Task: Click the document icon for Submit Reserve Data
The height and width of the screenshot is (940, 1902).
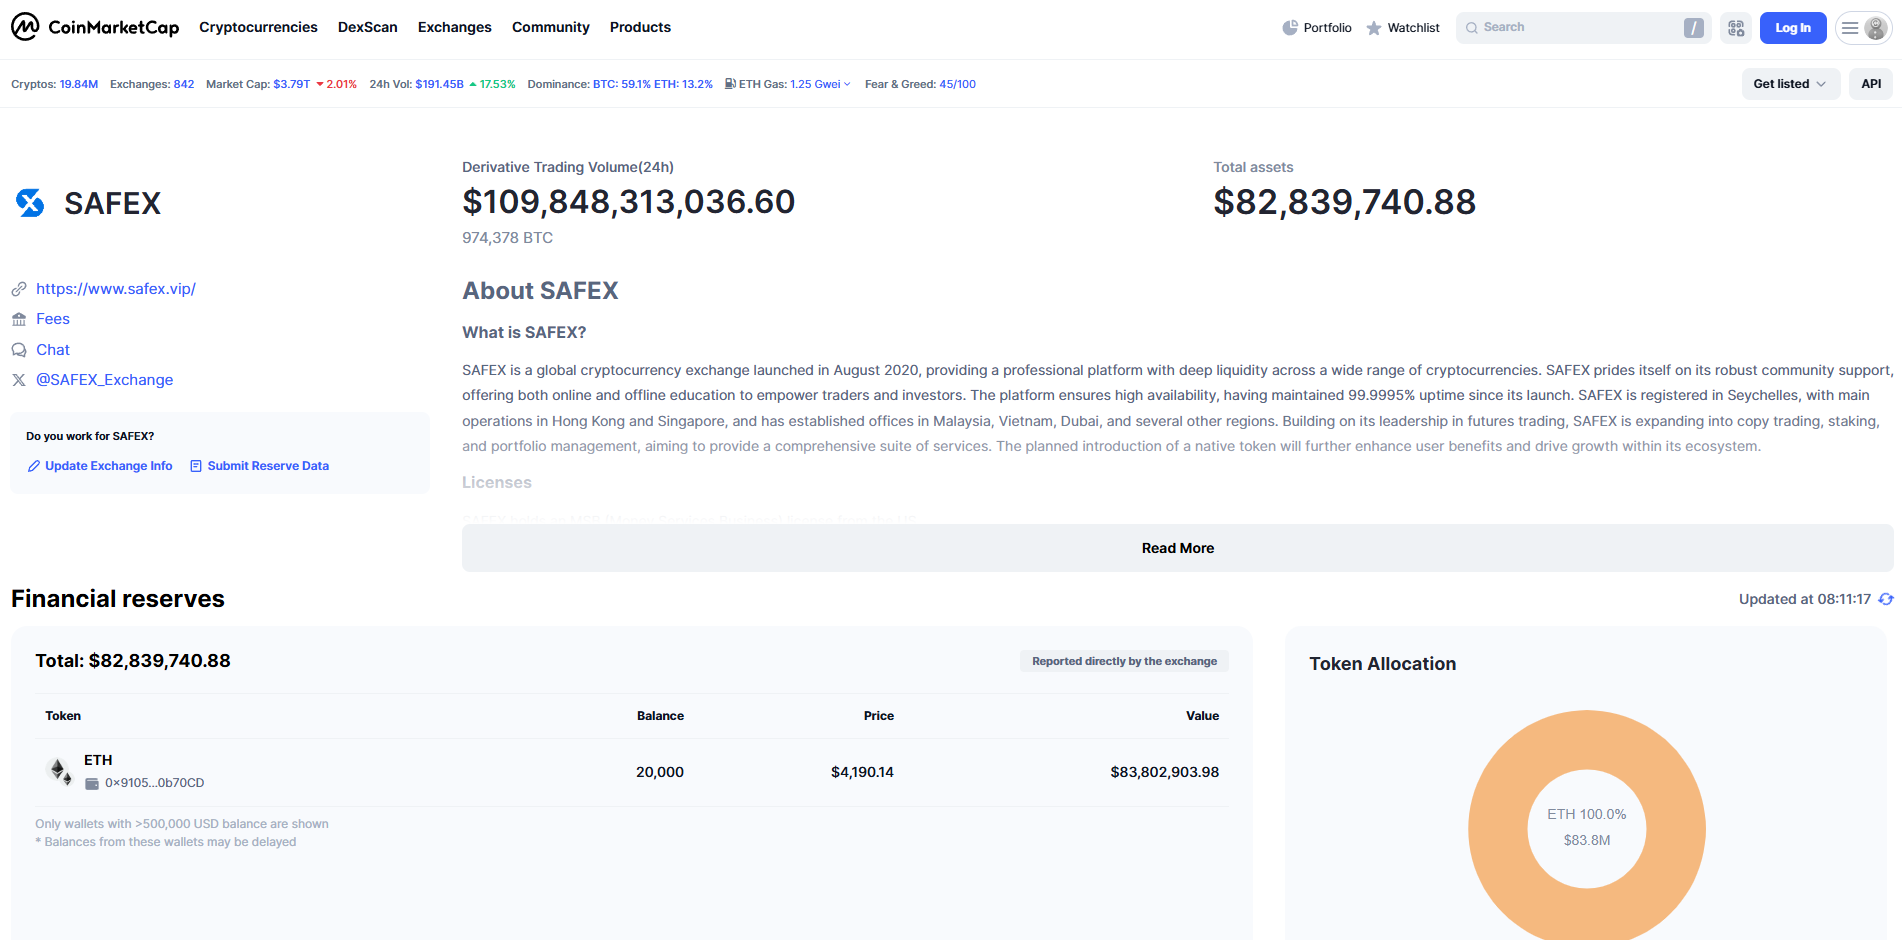Action: (x=196, y=466)
